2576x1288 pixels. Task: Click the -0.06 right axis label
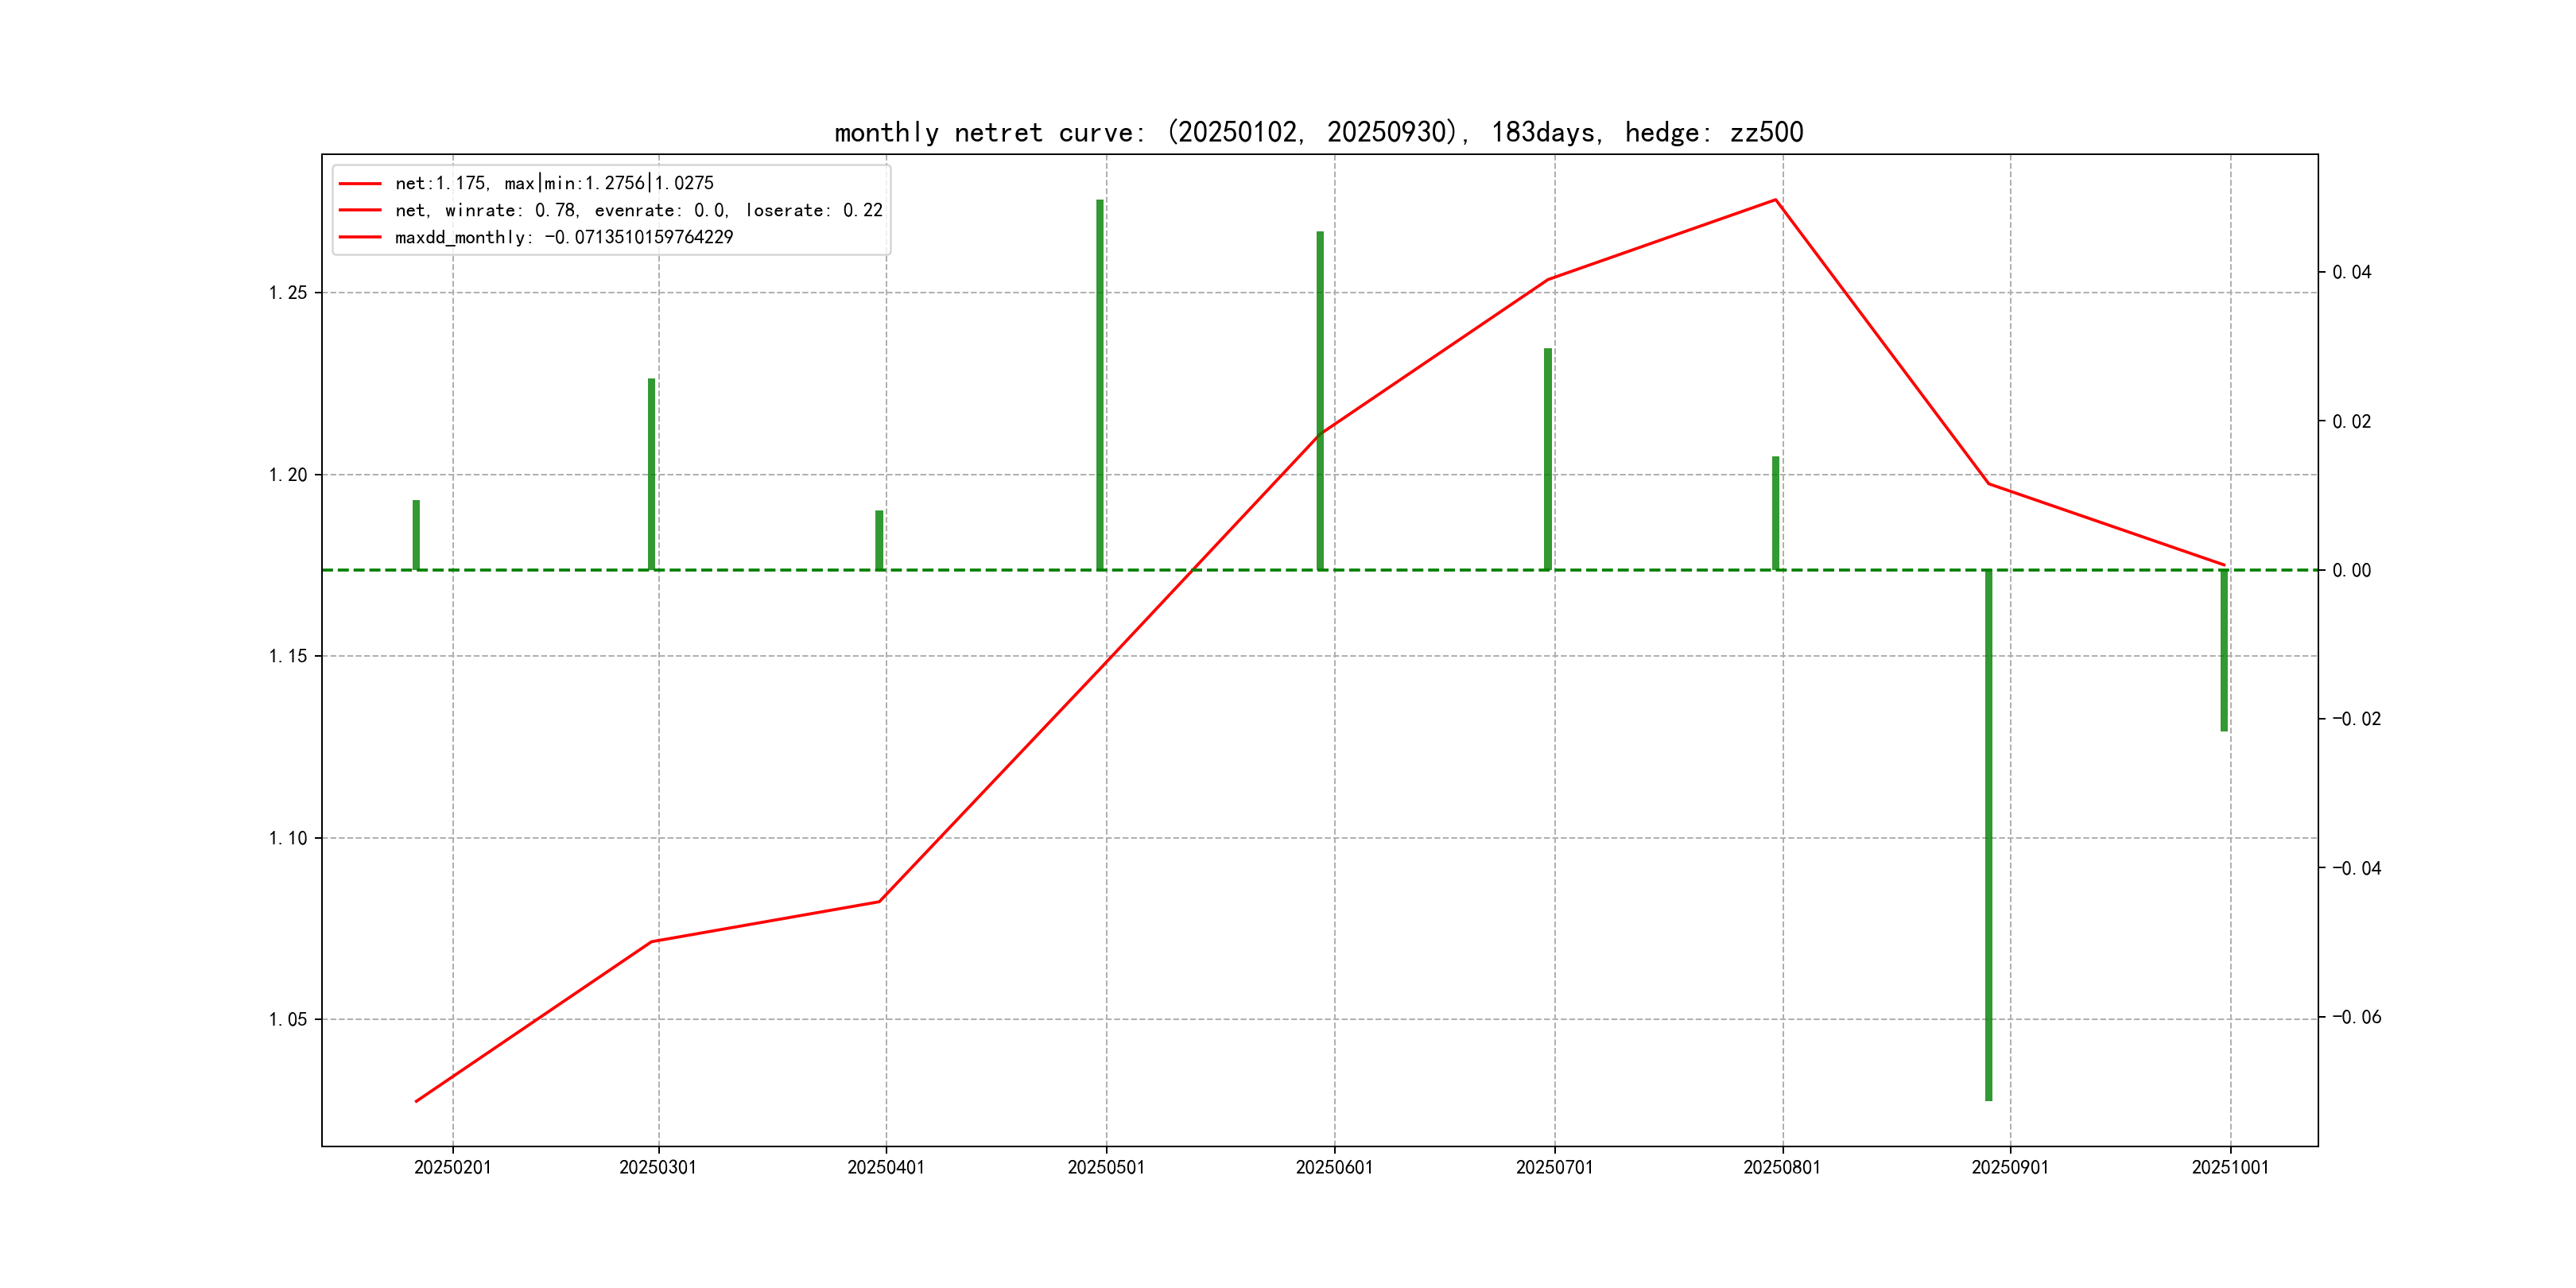point(2356,1017)
